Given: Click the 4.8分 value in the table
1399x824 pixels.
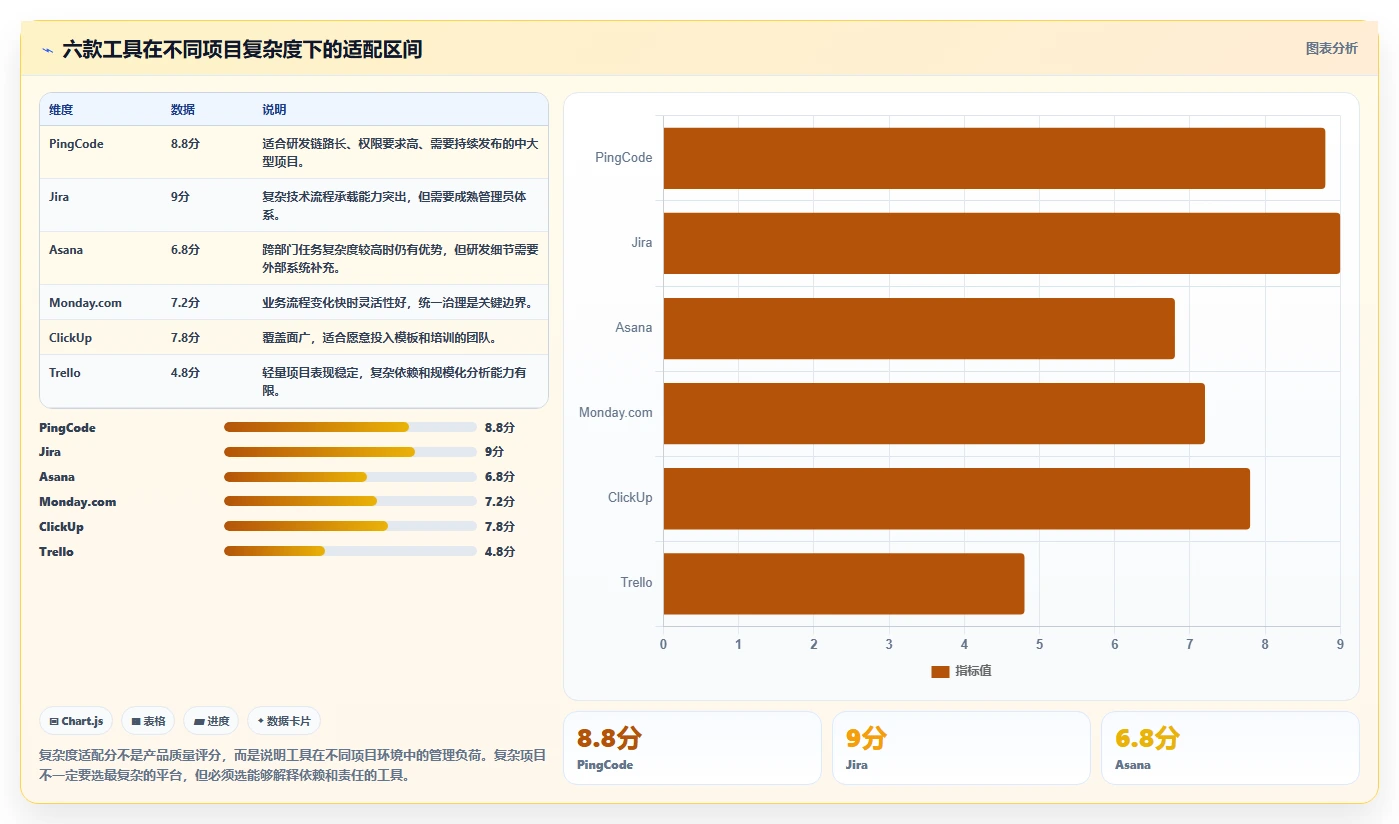Looking at the screenshot, I should pyautogui.click(x=185, y=373).
